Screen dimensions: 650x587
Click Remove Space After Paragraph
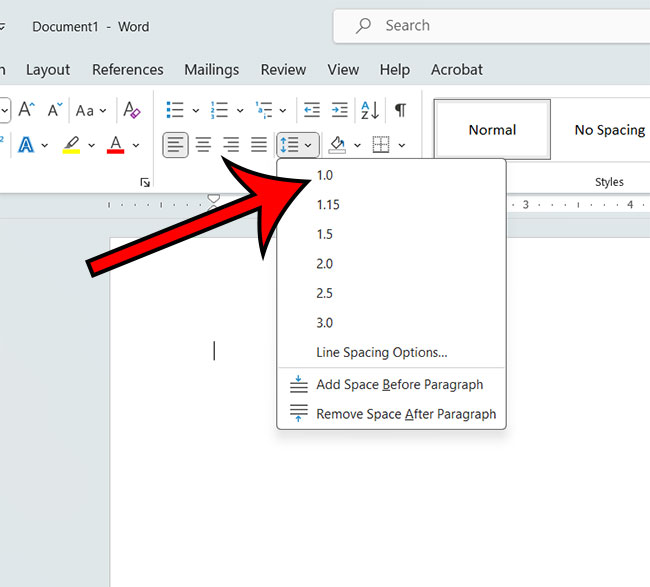point(391,414)
